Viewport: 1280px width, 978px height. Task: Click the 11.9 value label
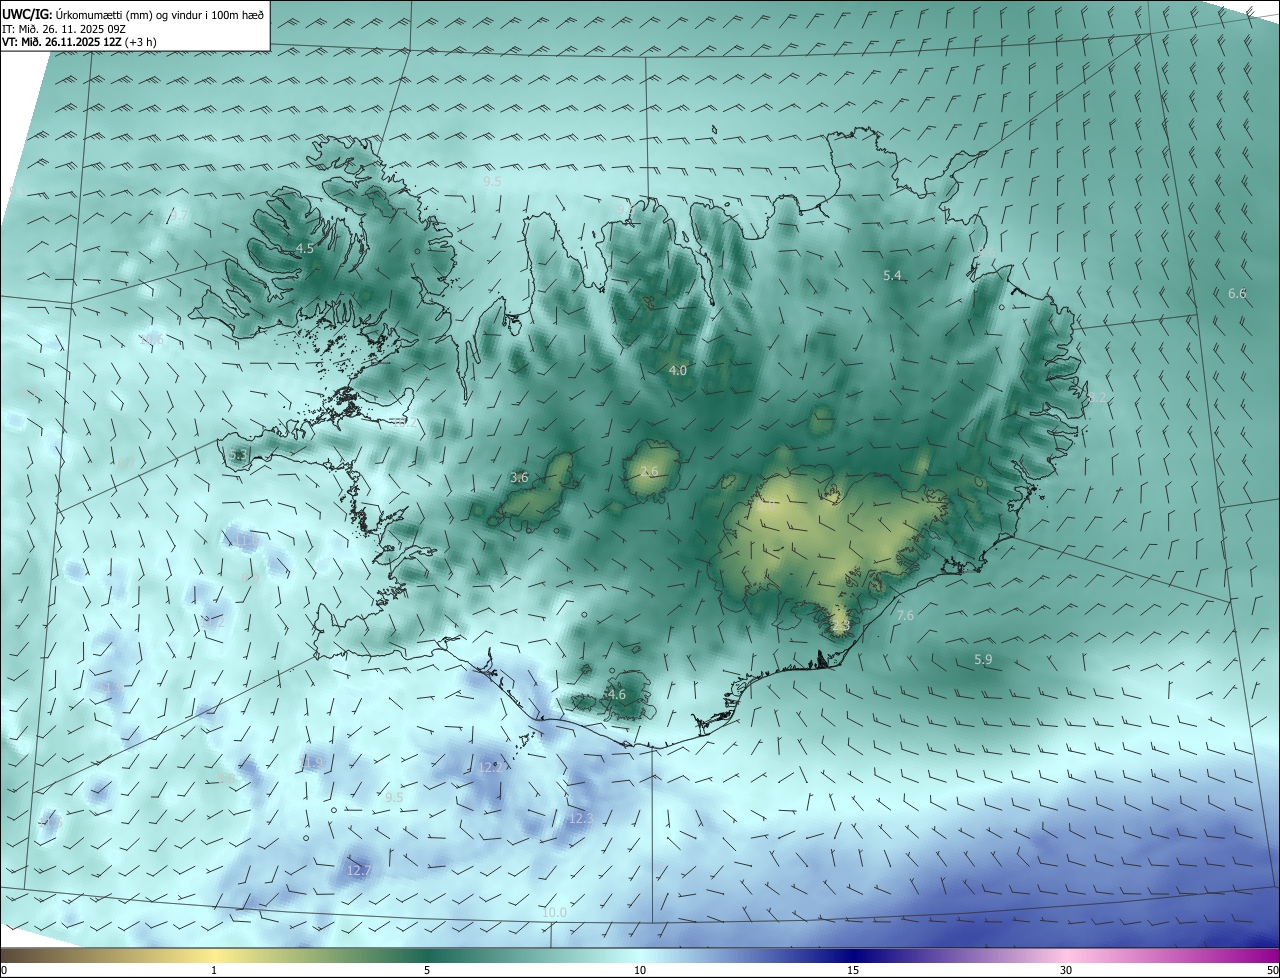[x=311, y=763]
